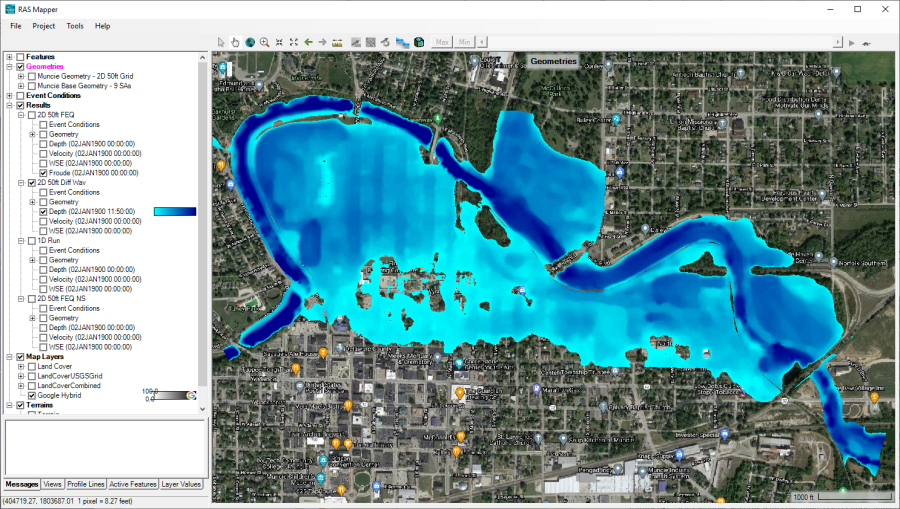Select the magnifier zoom-in tool
The image size is (900, 509).
pos(265,42)
